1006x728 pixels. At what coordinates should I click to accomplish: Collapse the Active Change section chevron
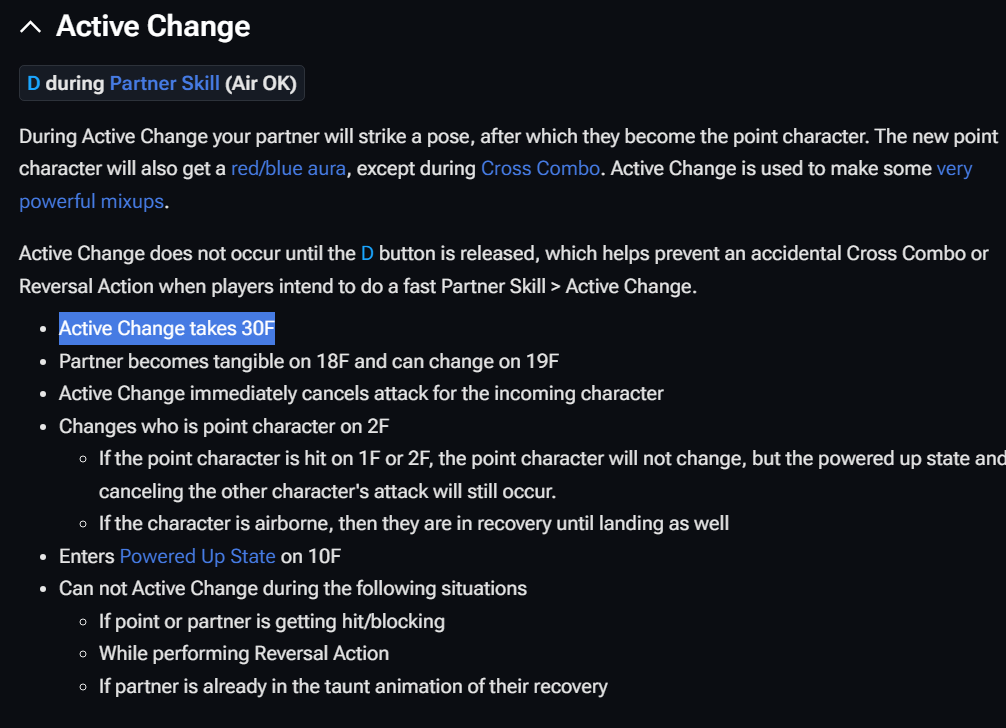(x=31, y=27)
